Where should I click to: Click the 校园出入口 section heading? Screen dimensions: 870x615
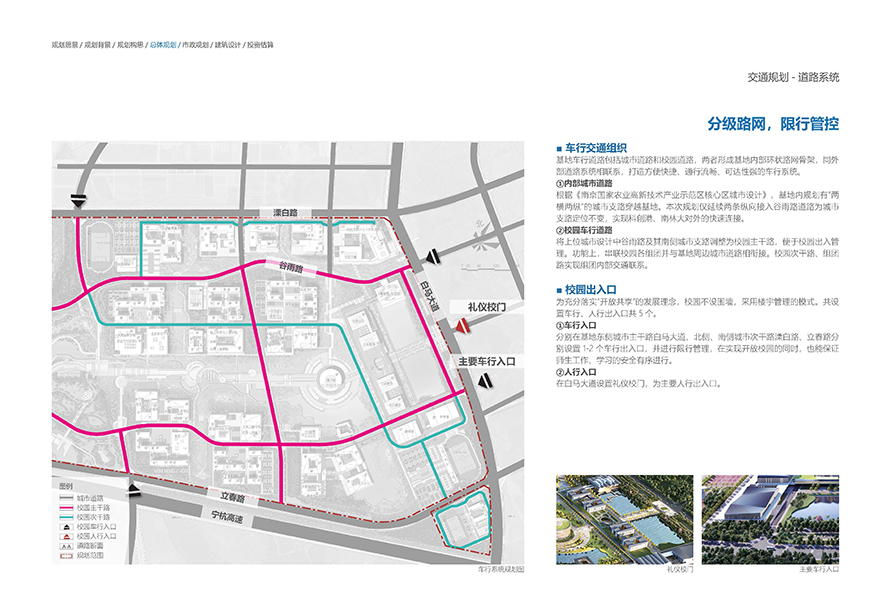(590, 290)
